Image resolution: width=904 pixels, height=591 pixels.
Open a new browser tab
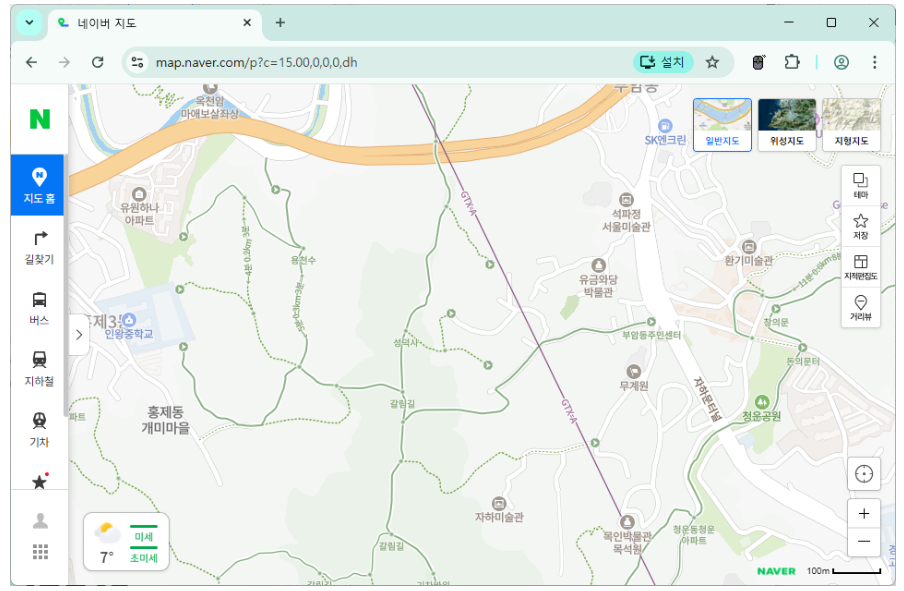coord(280,23)
